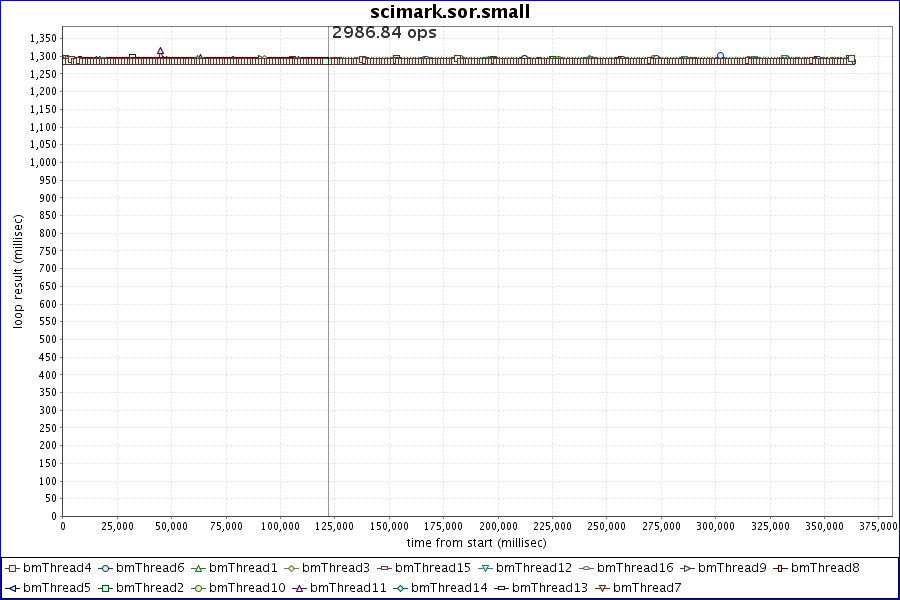Select the bmThread3 legend label
This screenshot has width=900, height=600.
coord(336,568)
